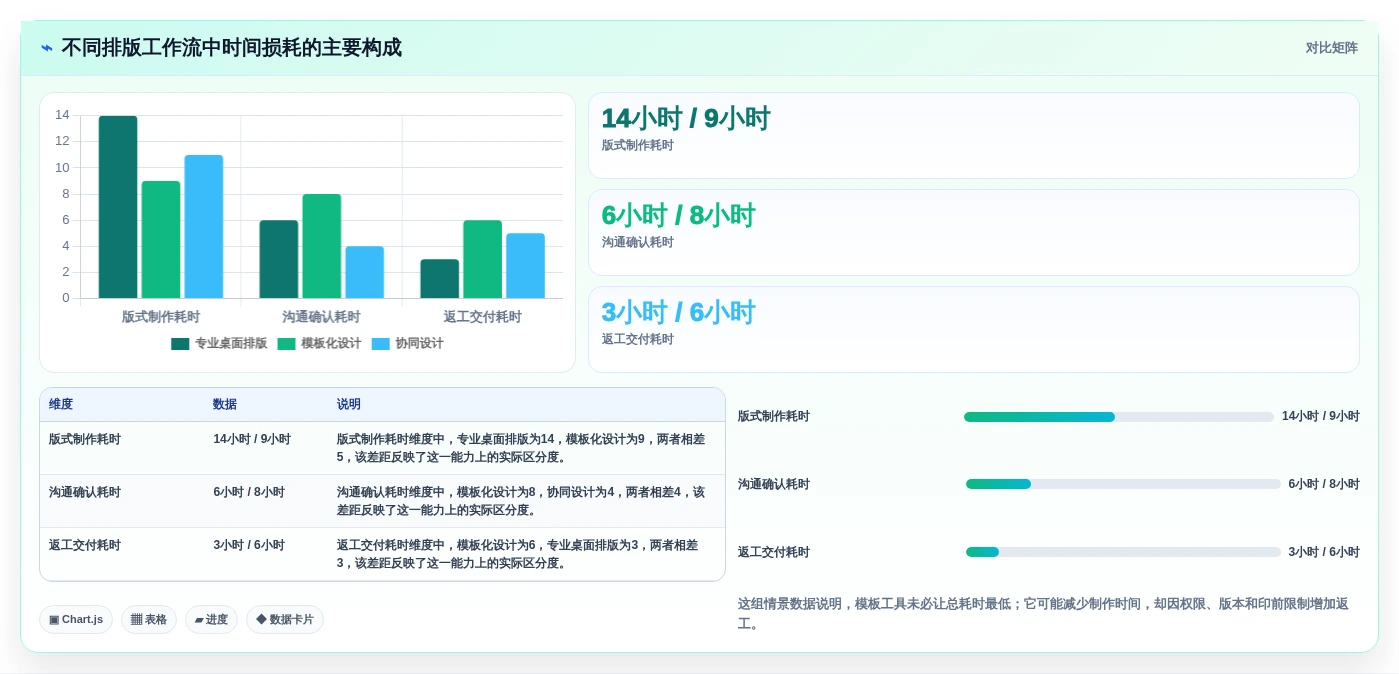Click the 协同设计 bar in 沟通确认耗时 group
This screenshot has height=674, width=1399.
[x=365, y=272]
